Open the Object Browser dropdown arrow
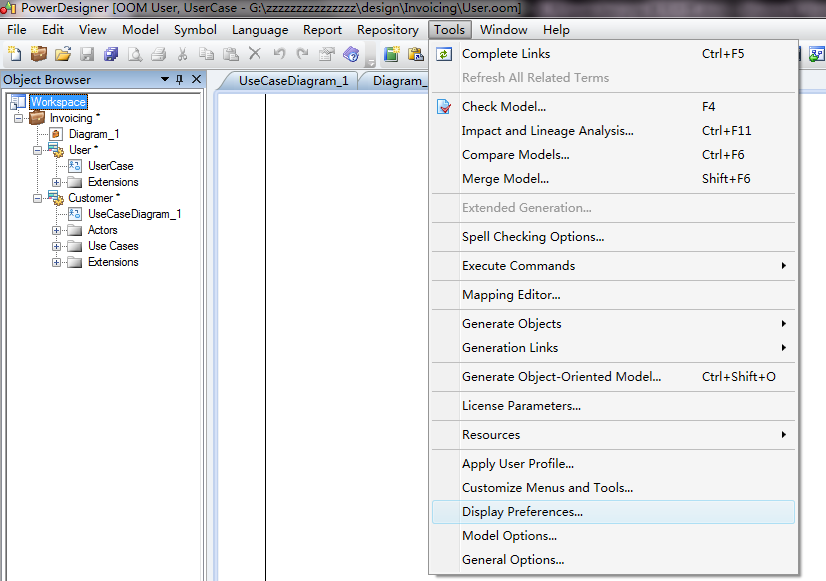Viewport: 826px width, 581px height. (165, 79)
